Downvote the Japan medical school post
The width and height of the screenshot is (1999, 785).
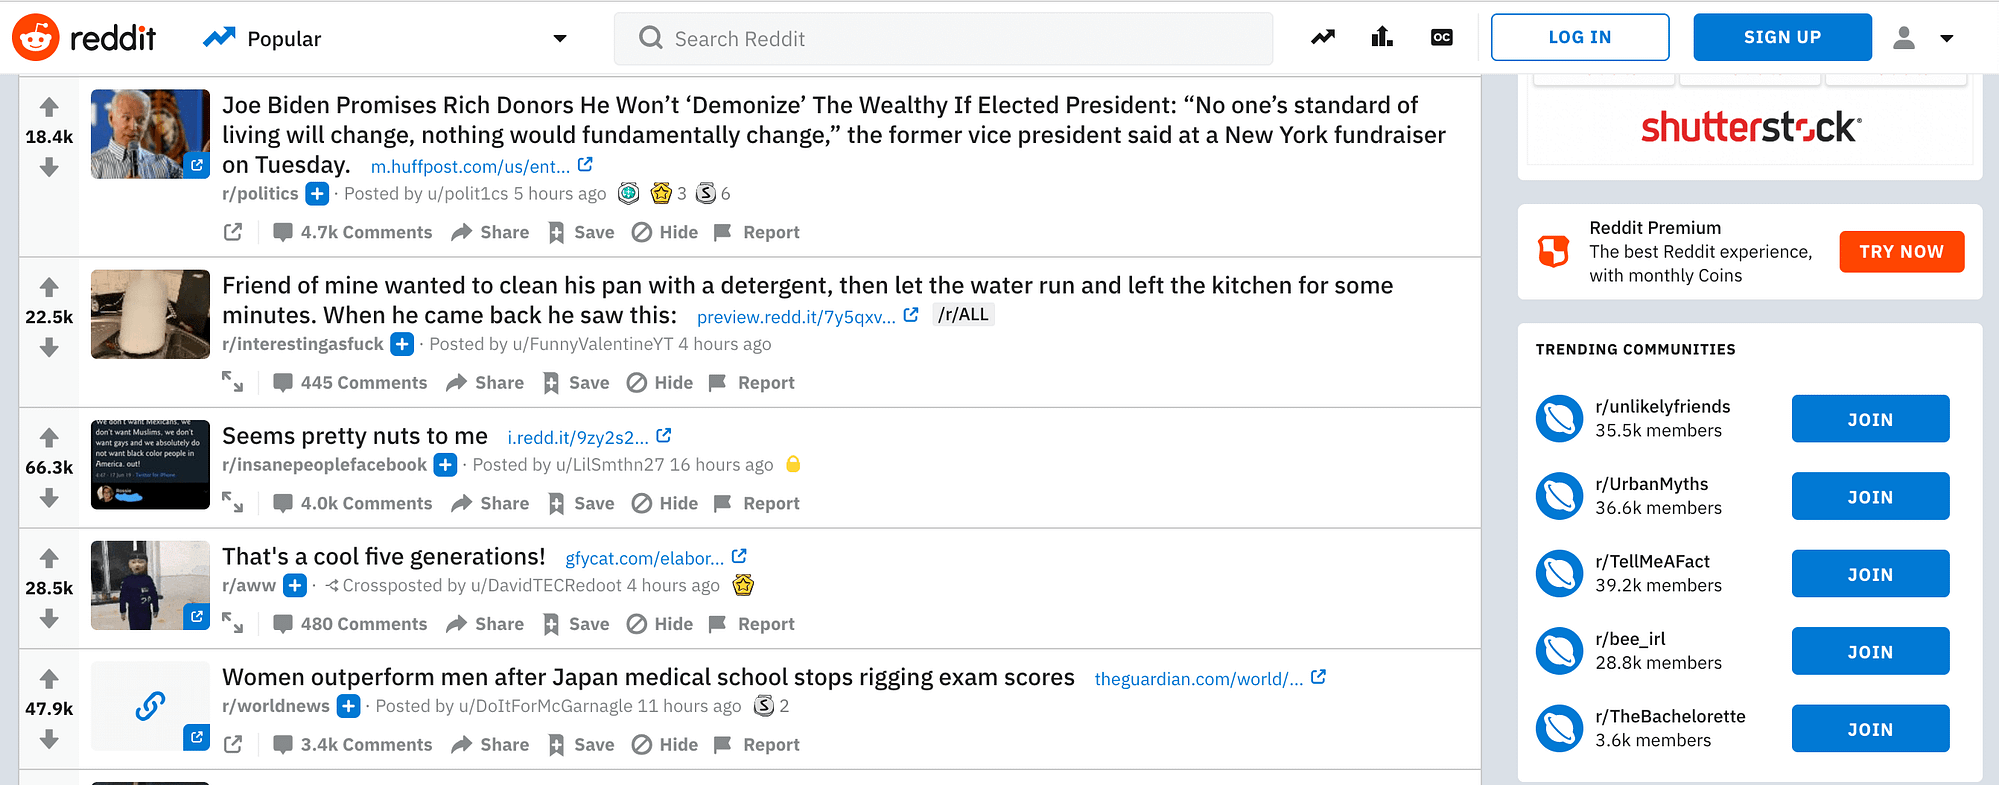point(49,739)
